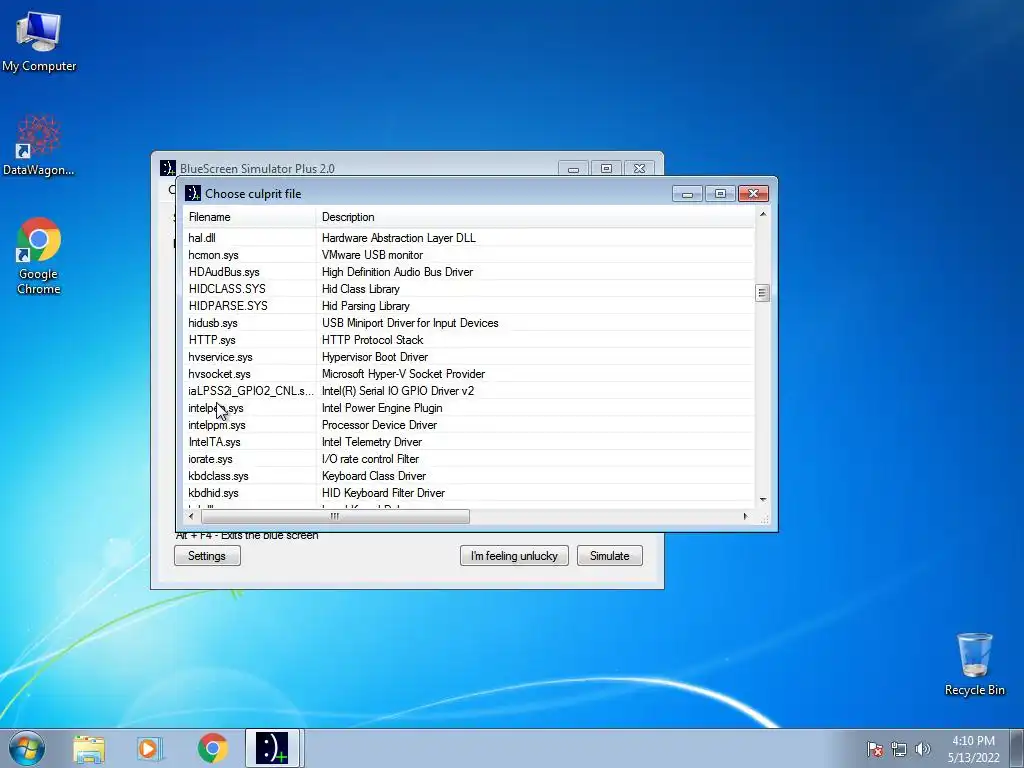Select the HIDCLASS.SYS row
The width and height of the screenshot is (1024, 768).
point(468,289)
